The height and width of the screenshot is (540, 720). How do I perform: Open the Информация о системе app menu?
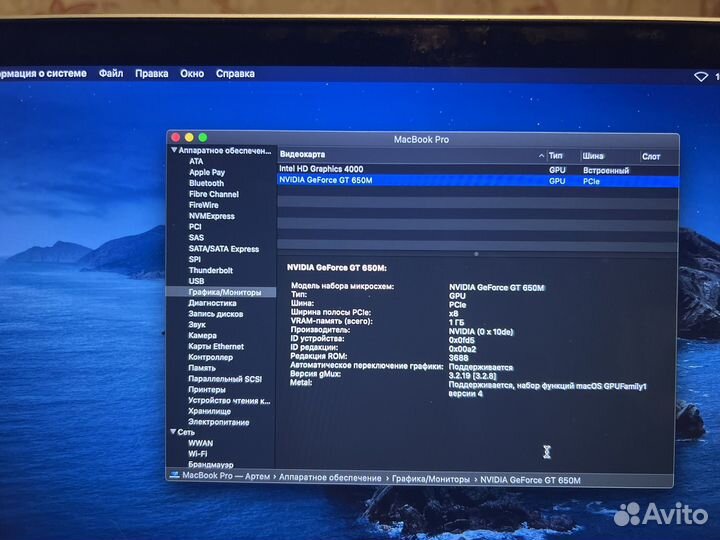[43, 73]
